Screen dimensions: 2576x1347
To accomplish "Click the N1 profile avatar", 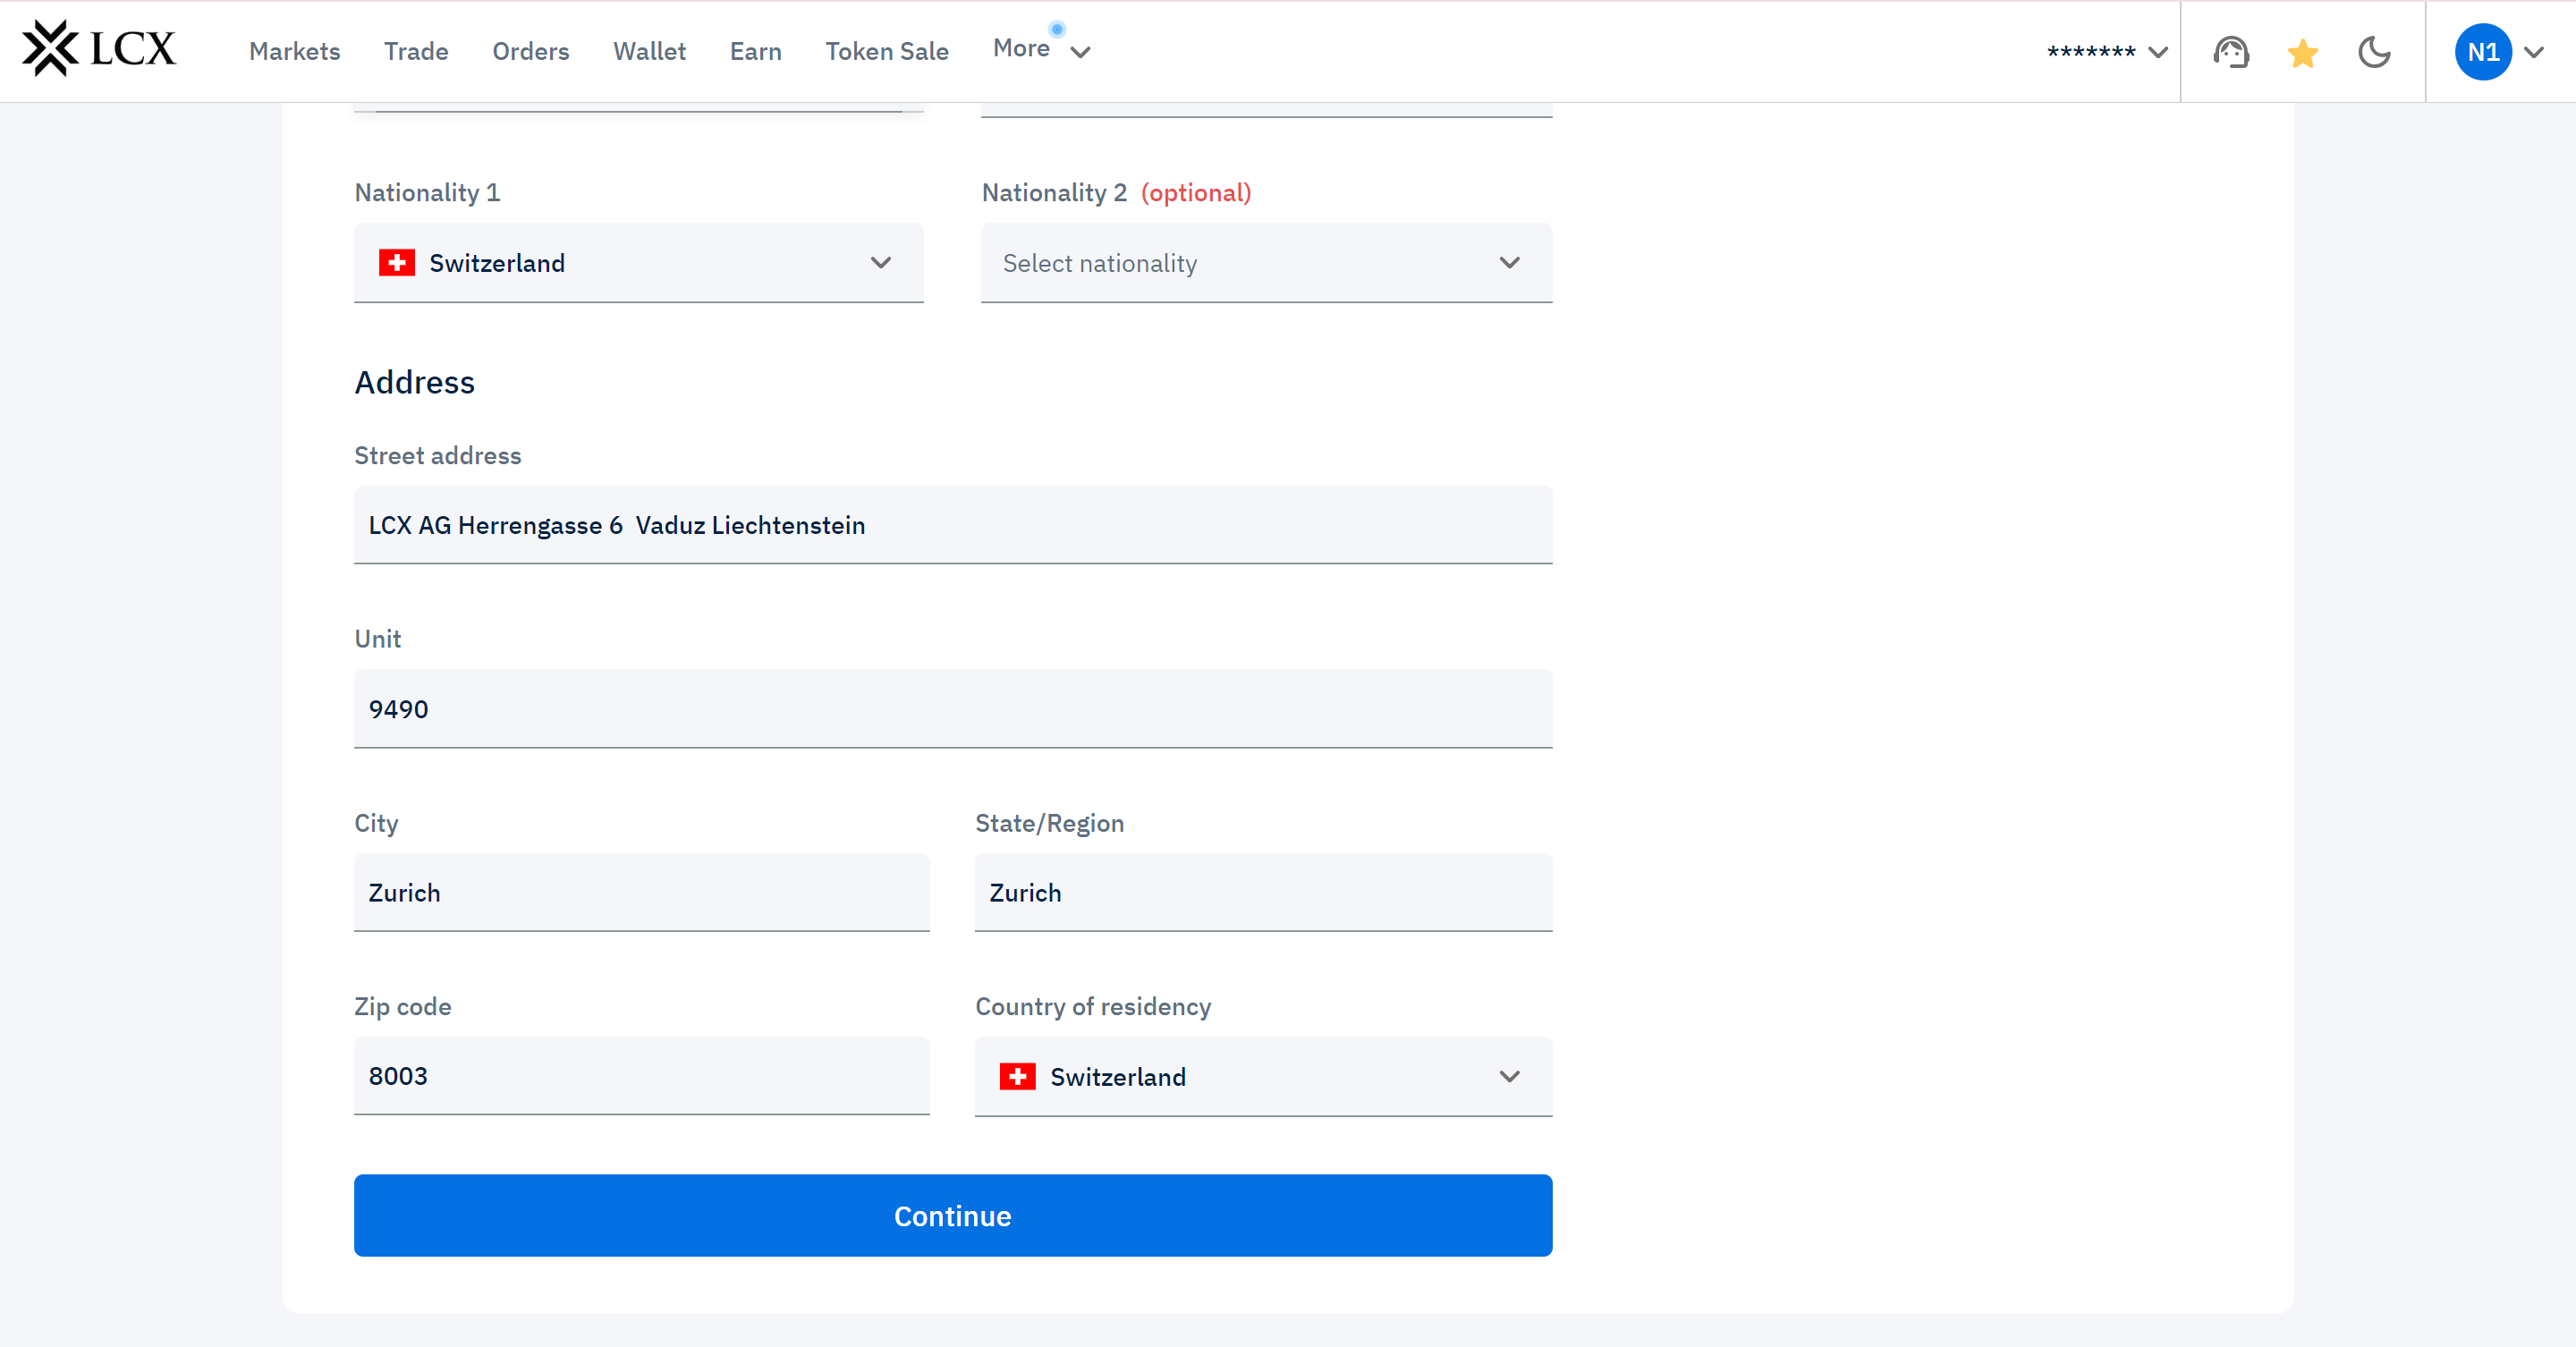I will click(2482, 52).
